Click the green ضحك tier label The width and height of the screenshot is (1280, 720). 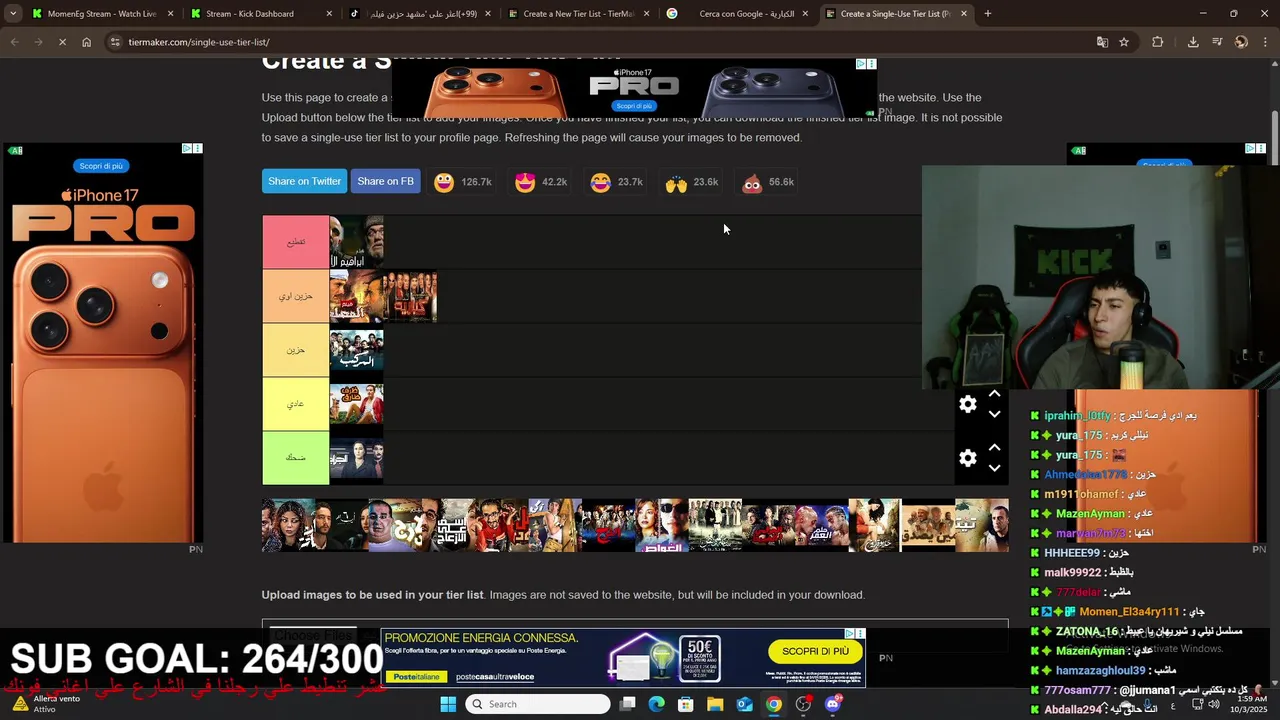(295, 458)
